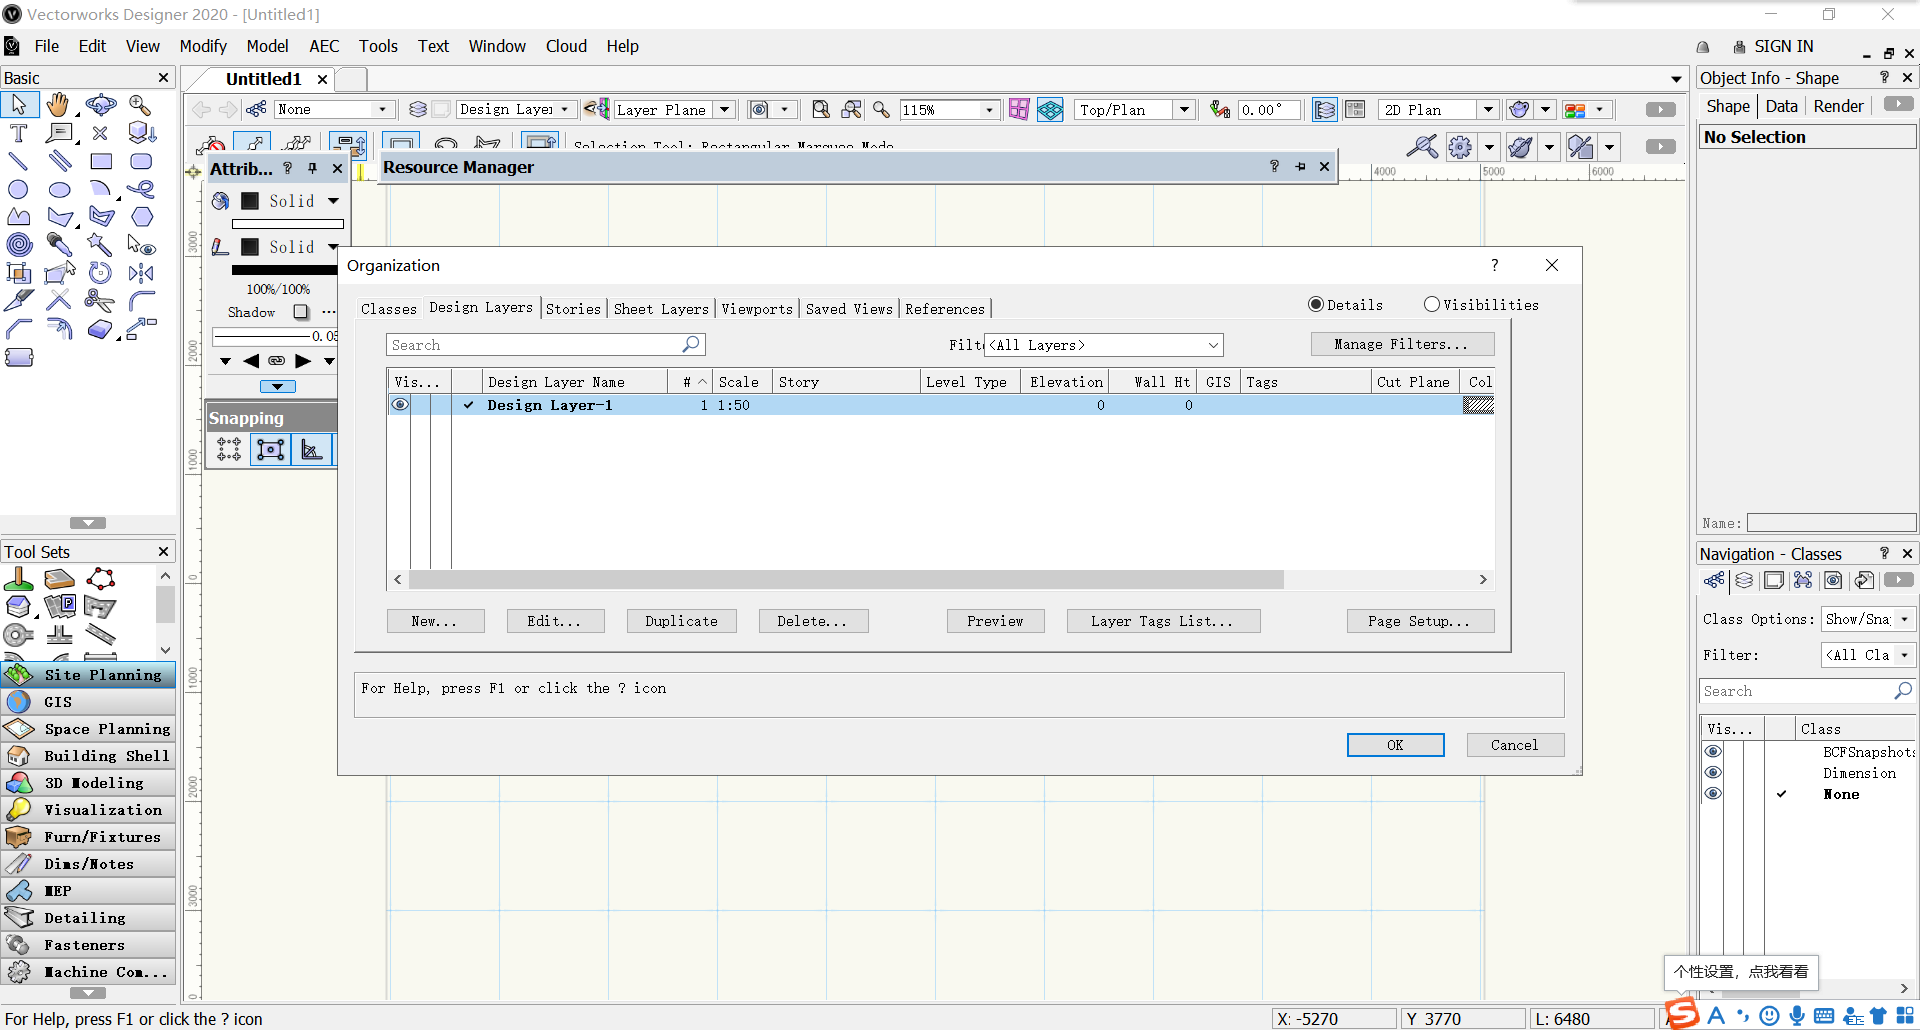The image size is (1920, 1030).
Task: Select the Rotate tool
Action: click(x=100, y=272)
